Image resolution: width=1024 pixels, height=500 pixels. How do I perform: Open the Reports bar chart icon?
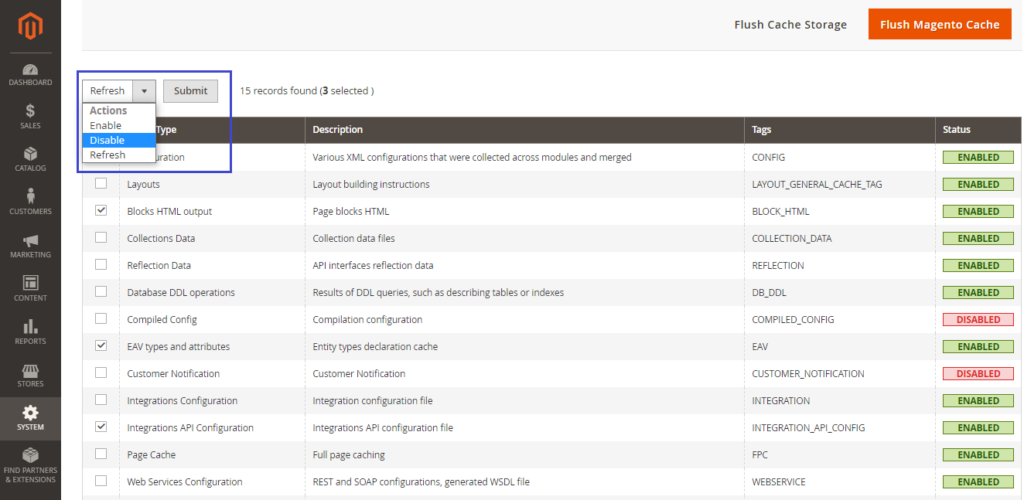coord(30,326)
